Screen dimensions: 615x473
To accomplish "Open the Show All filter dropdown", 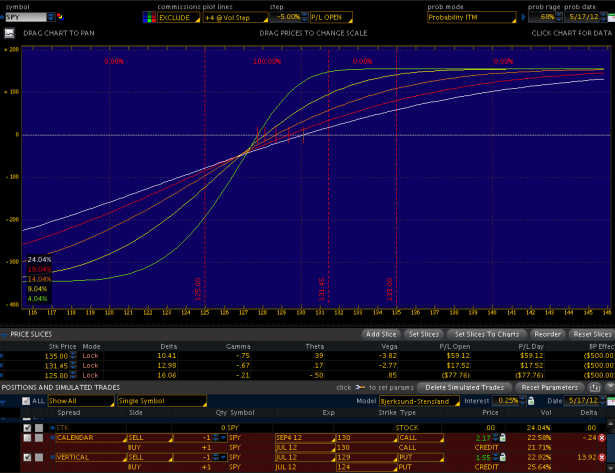I will pyautogui.click(x=81, y=400).
